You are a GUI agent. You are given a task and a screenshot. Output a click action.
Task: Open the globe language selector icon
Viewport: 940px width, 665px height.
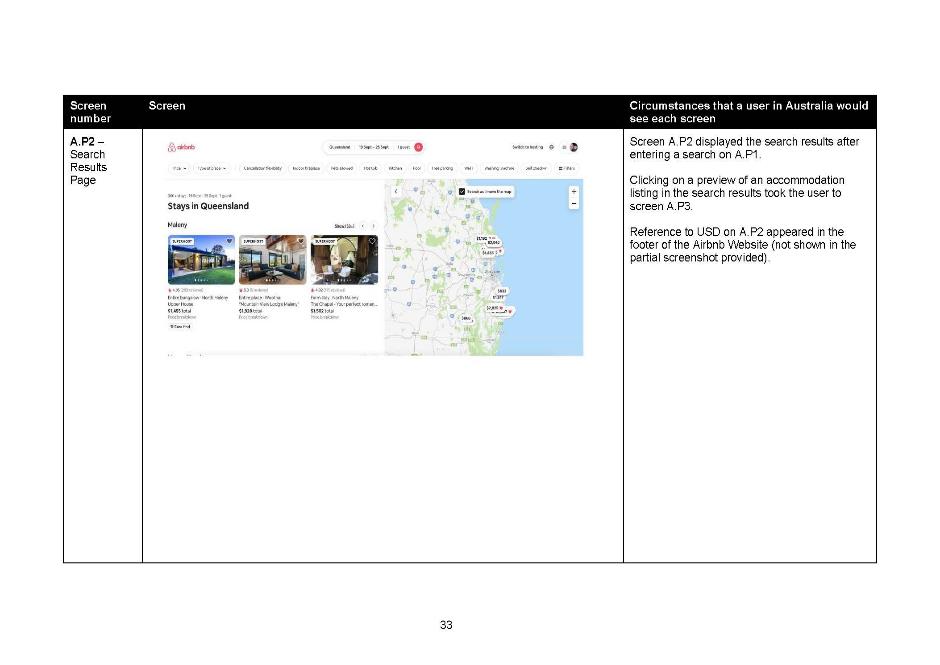coord(552,147)
